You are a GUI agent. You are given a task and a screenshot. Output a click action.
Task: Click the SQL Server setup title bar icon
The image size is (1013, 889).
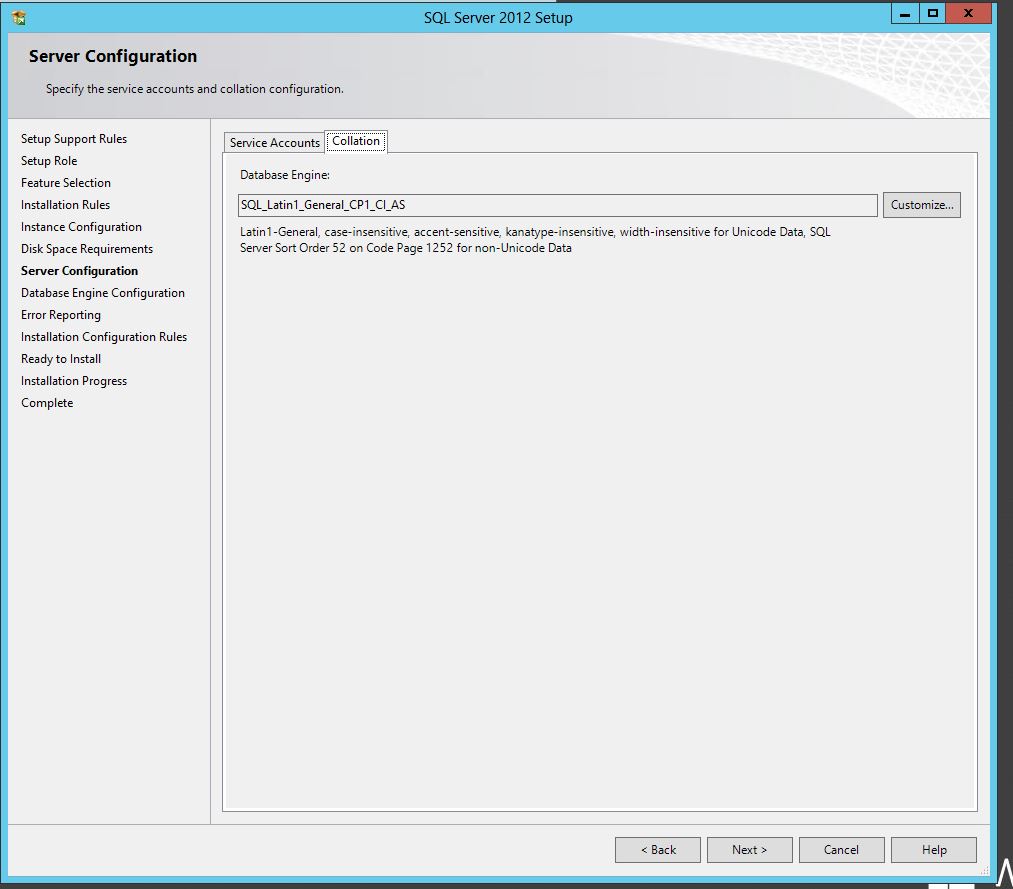pyautogui.click(x=19, y=17)
